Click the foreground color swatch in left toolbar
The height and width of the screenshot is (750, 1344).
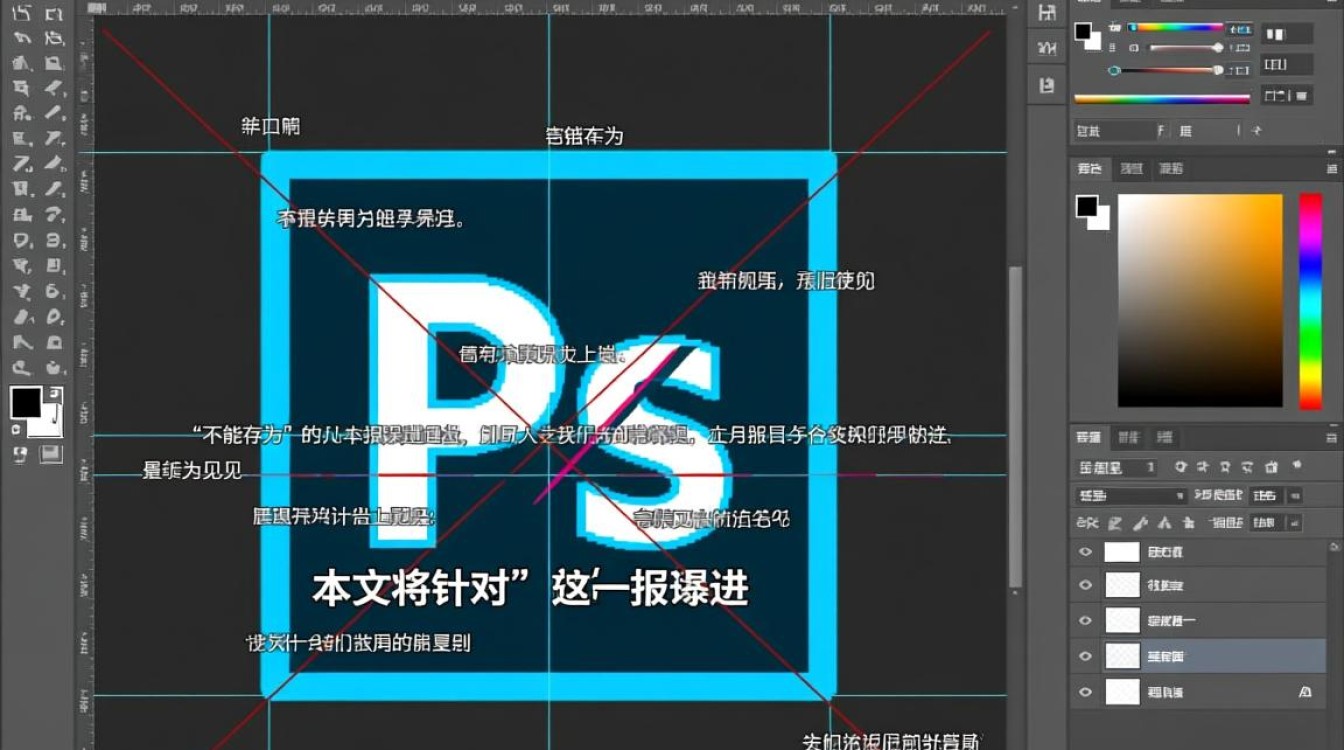pyautogui.click(x=25, y=403)
